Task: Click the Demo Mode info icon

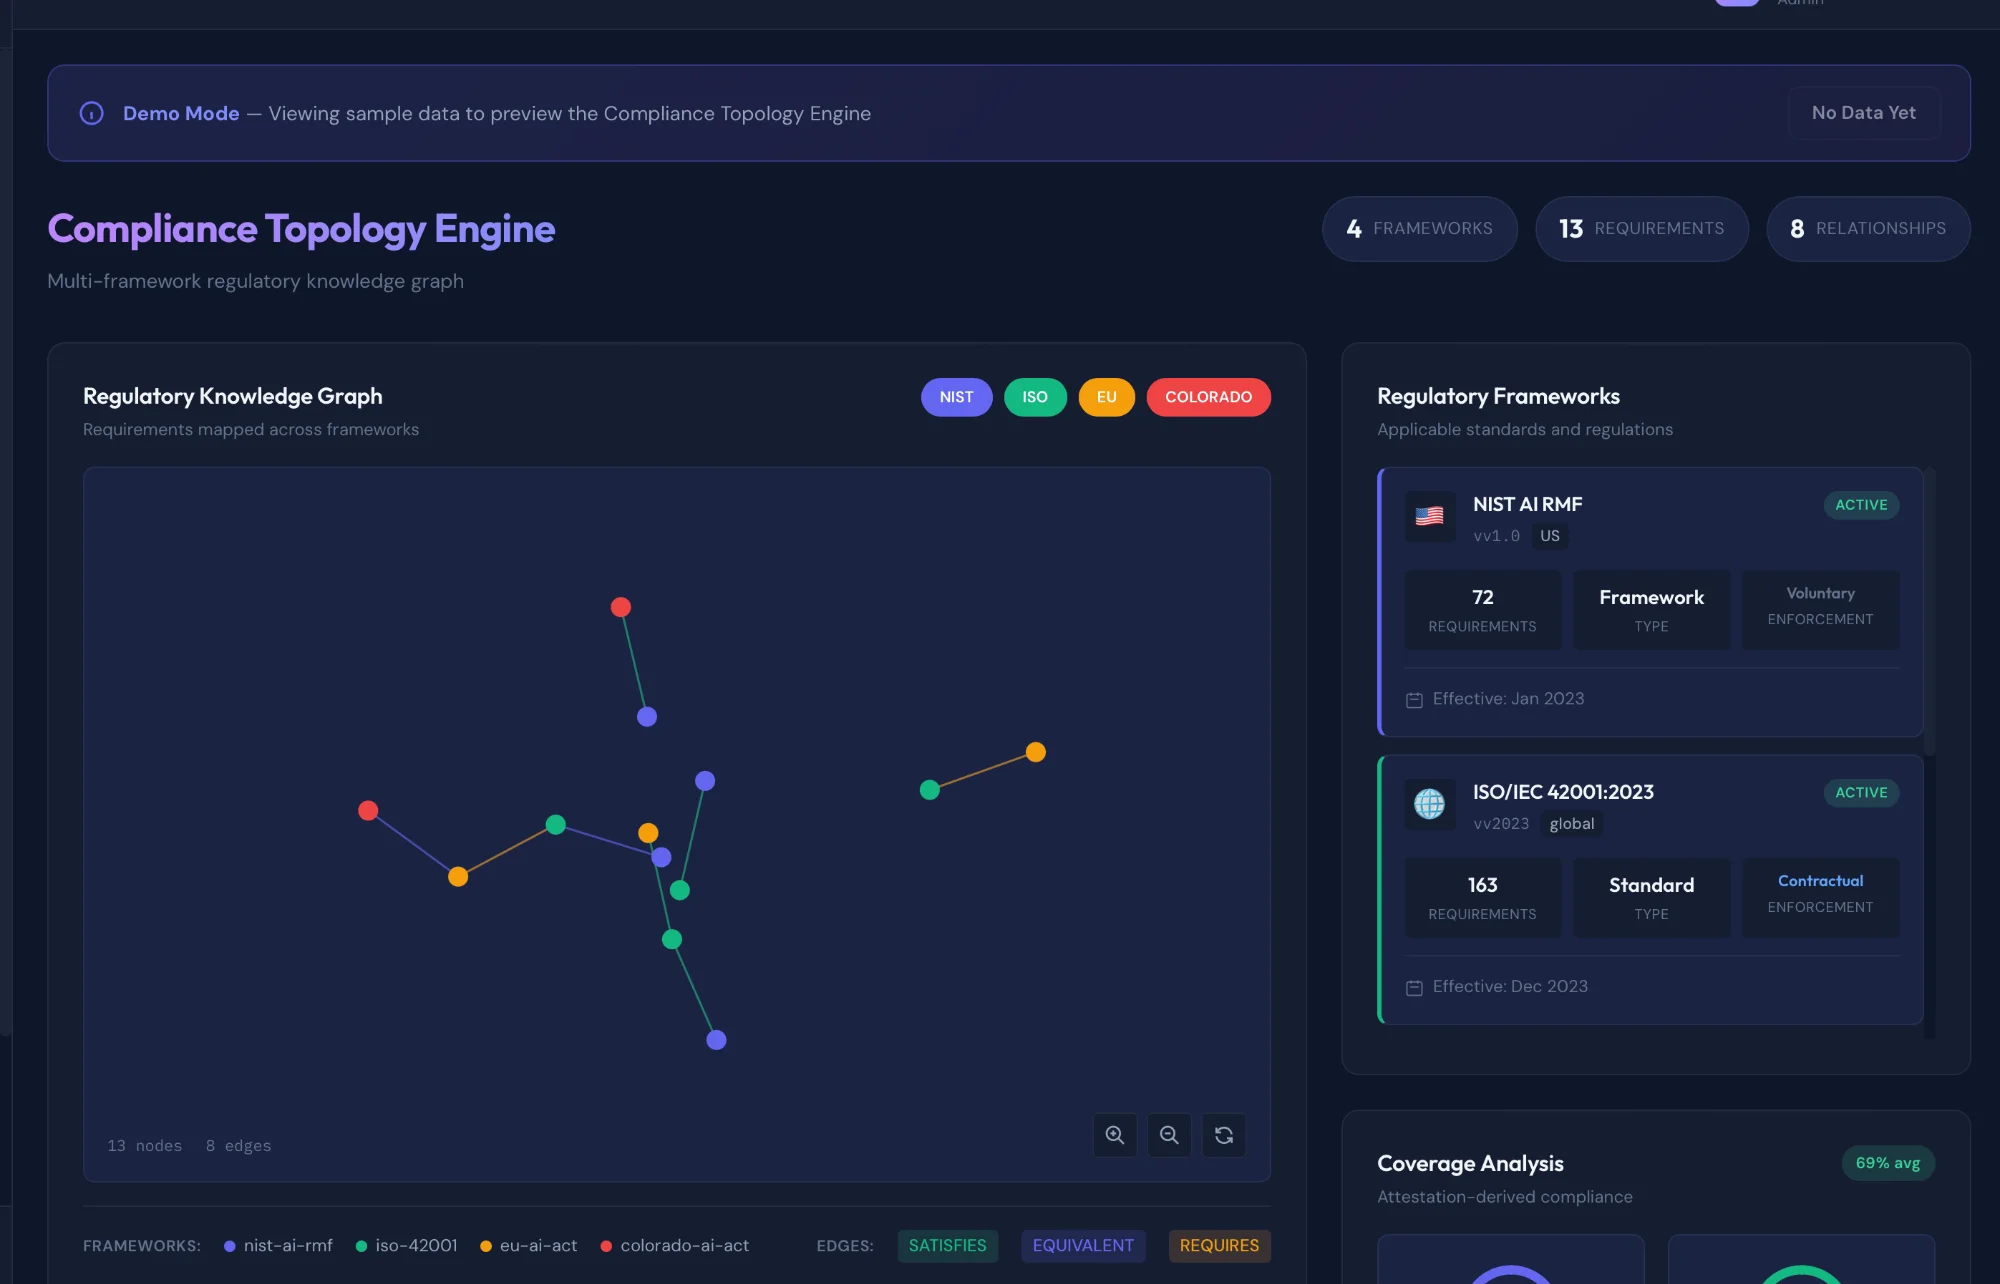Action: [x=91, y=113]
